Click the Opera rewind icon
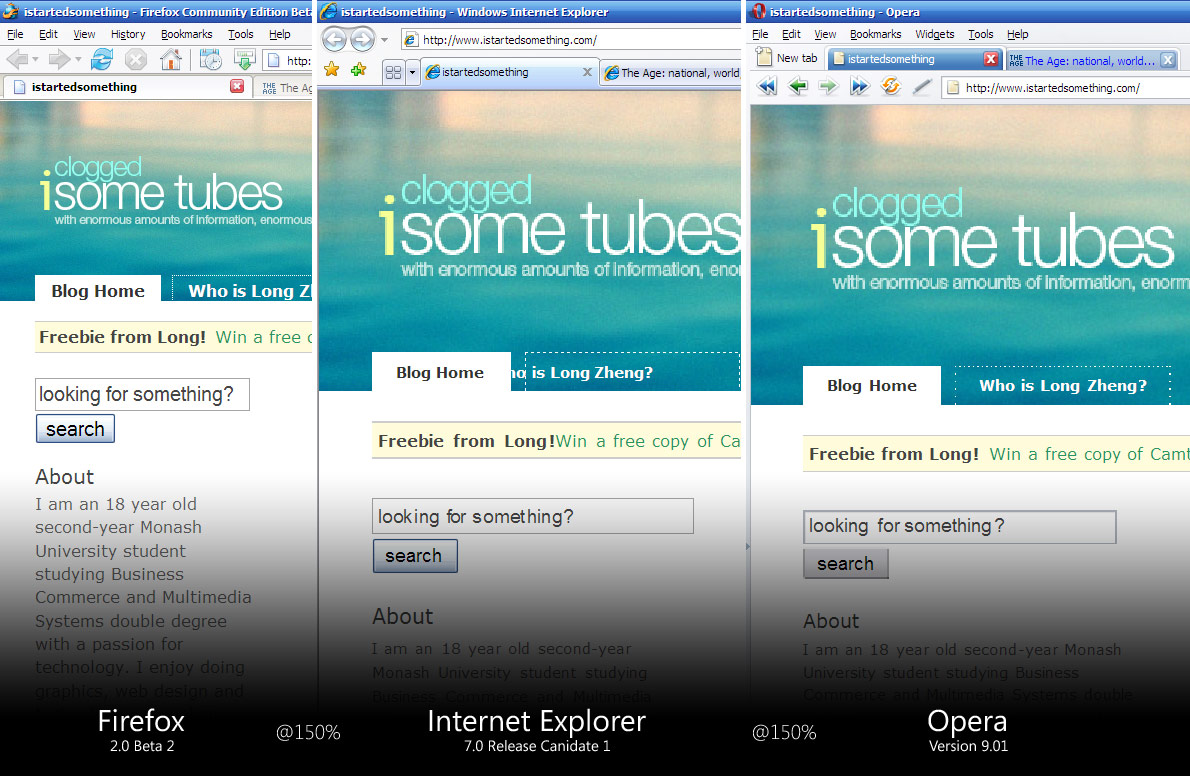The width and height of the screenshot is (1190, 776). click(767, 87)
